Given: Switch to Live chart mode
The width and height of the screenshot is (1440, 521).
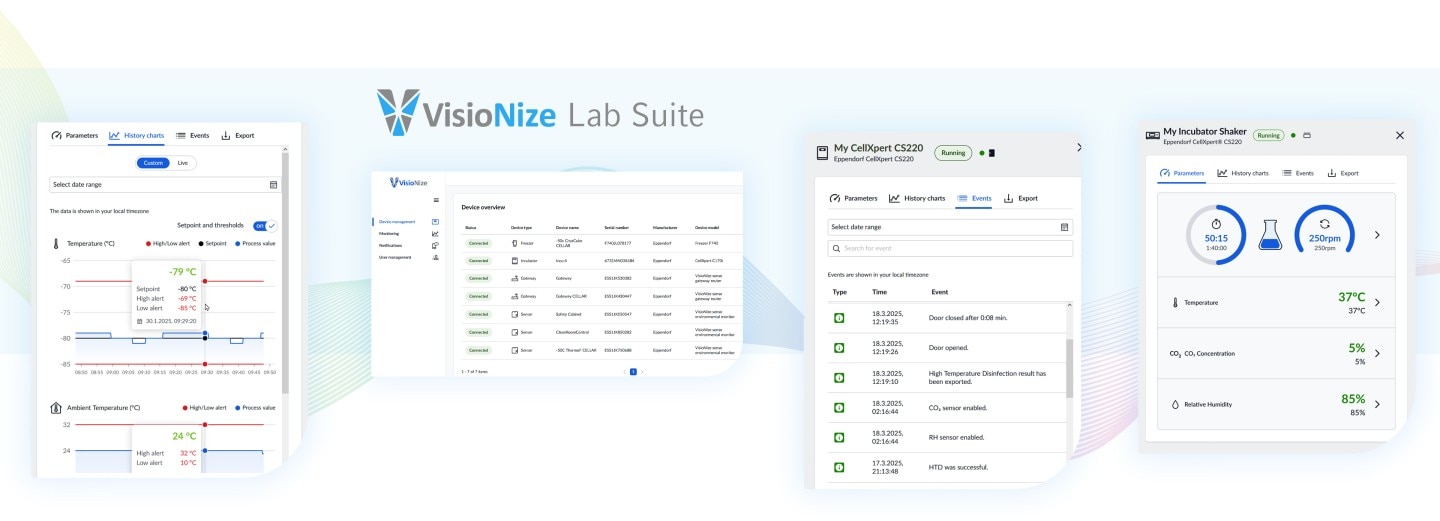Looking at the screenshot, I should (183, 163).
